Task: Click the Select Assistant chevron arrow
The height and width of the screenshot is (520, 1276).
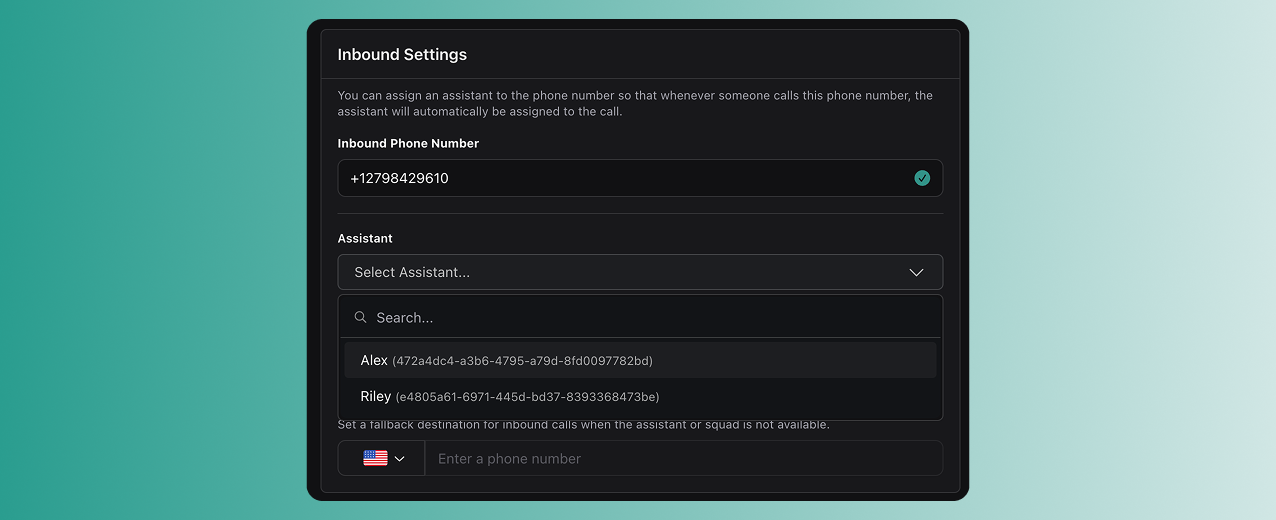Action: click(916, 272)
